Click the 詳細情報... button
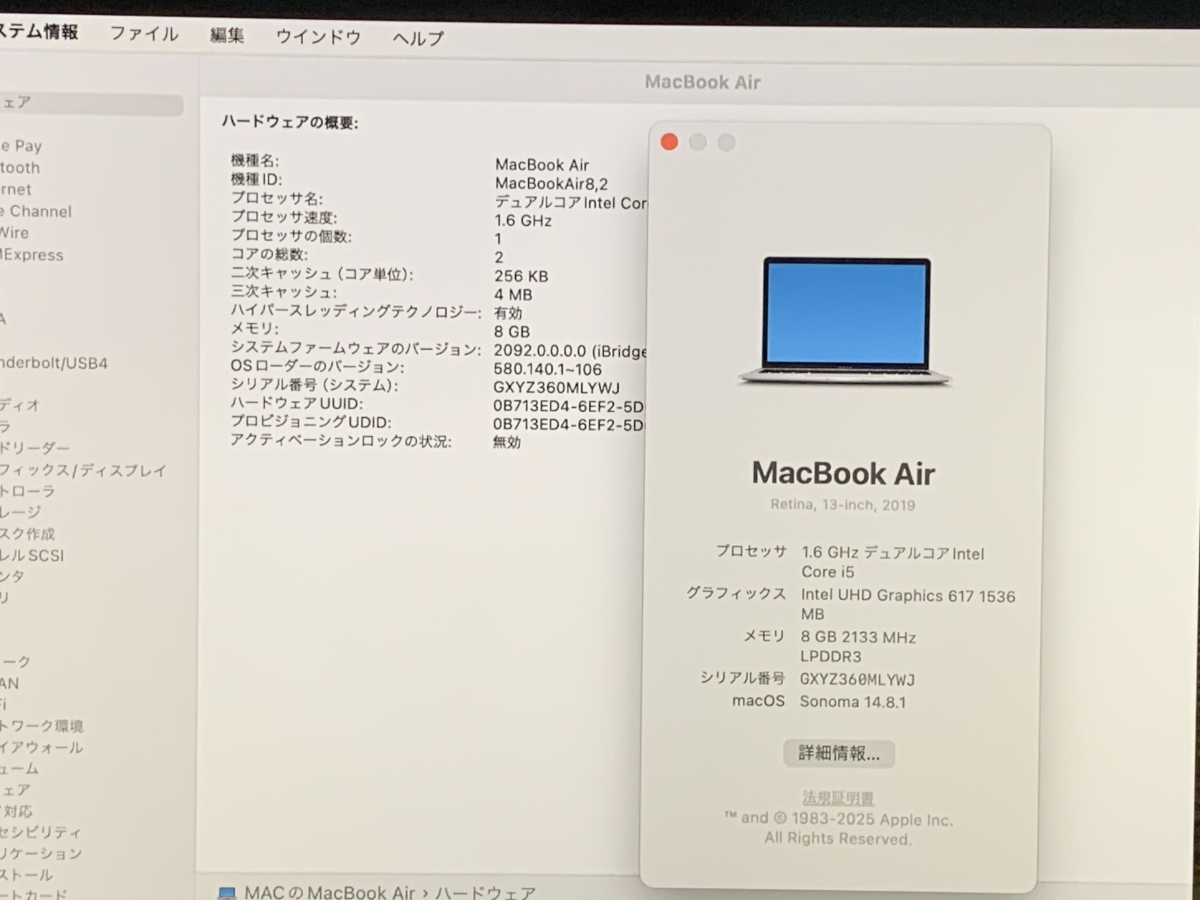This screenshot has height=900, width=1200. 839,754
